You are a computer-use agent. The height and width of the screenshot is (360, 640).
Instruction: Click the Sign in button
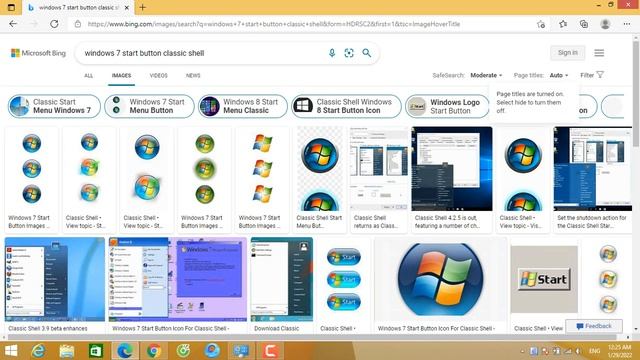tap(568, 53)
